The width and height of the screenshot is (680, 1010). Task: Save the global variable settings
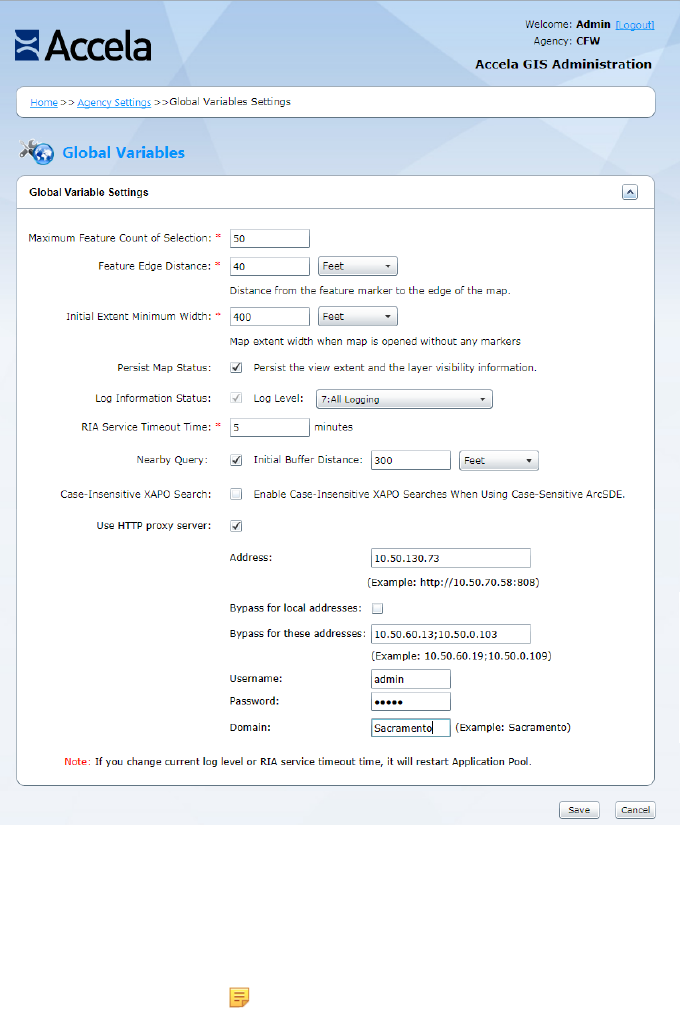coord(579,810)
